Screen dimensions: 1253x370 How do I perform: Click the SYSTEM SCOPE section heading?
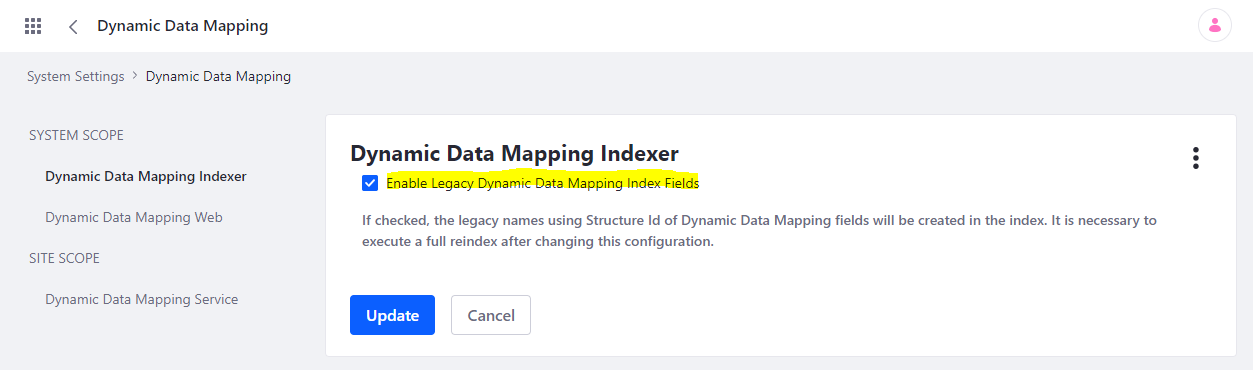(77, 135)
